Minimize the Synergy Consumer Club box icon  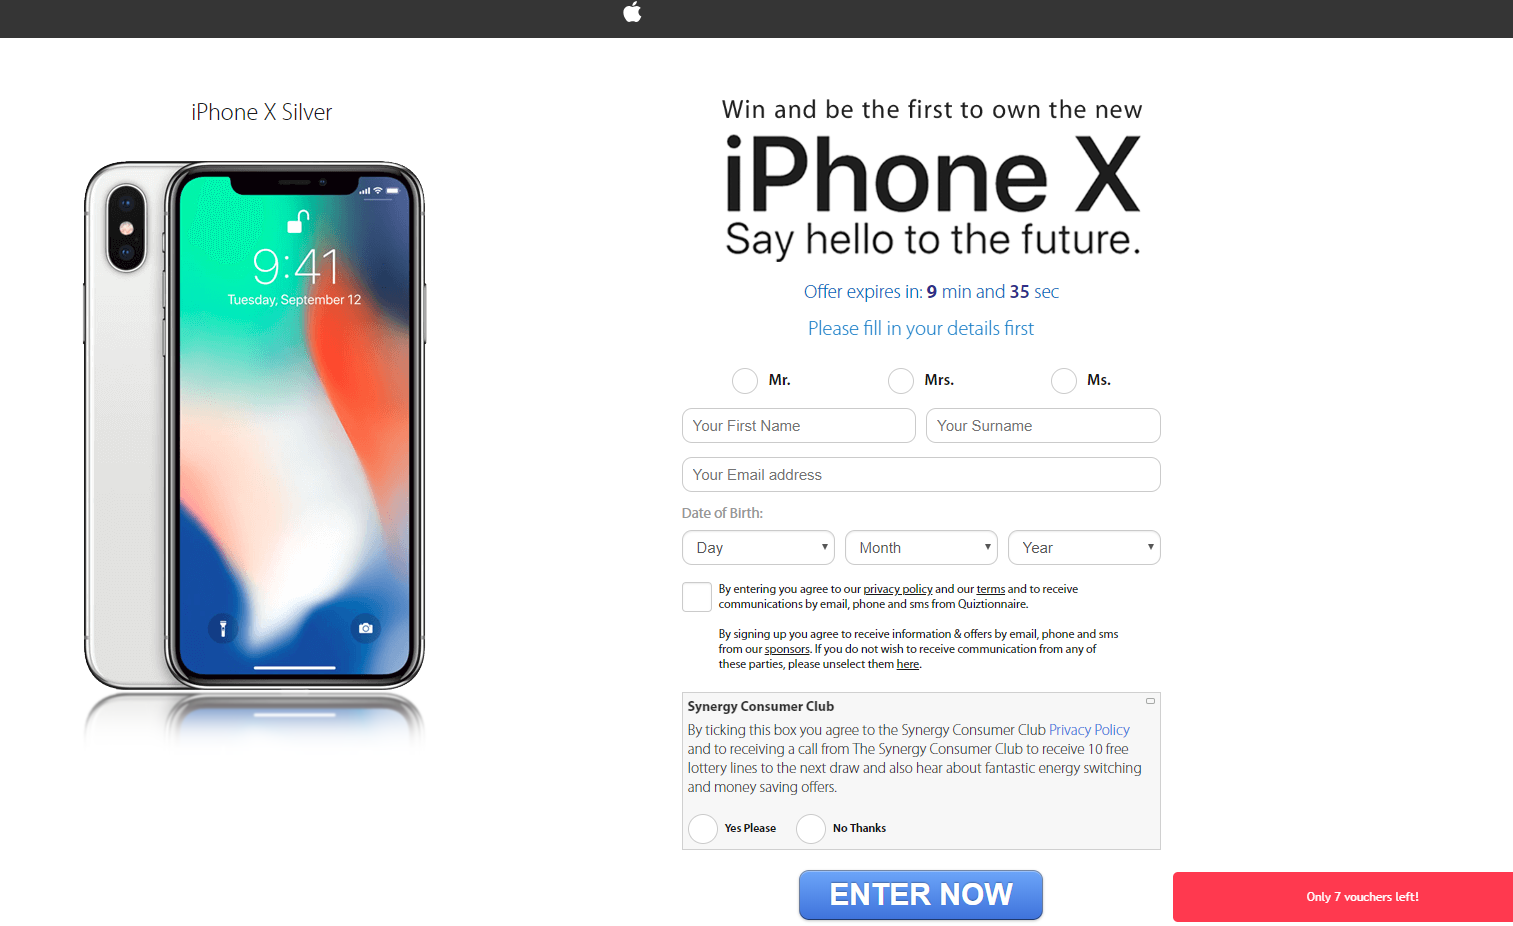click(1150, 701)
